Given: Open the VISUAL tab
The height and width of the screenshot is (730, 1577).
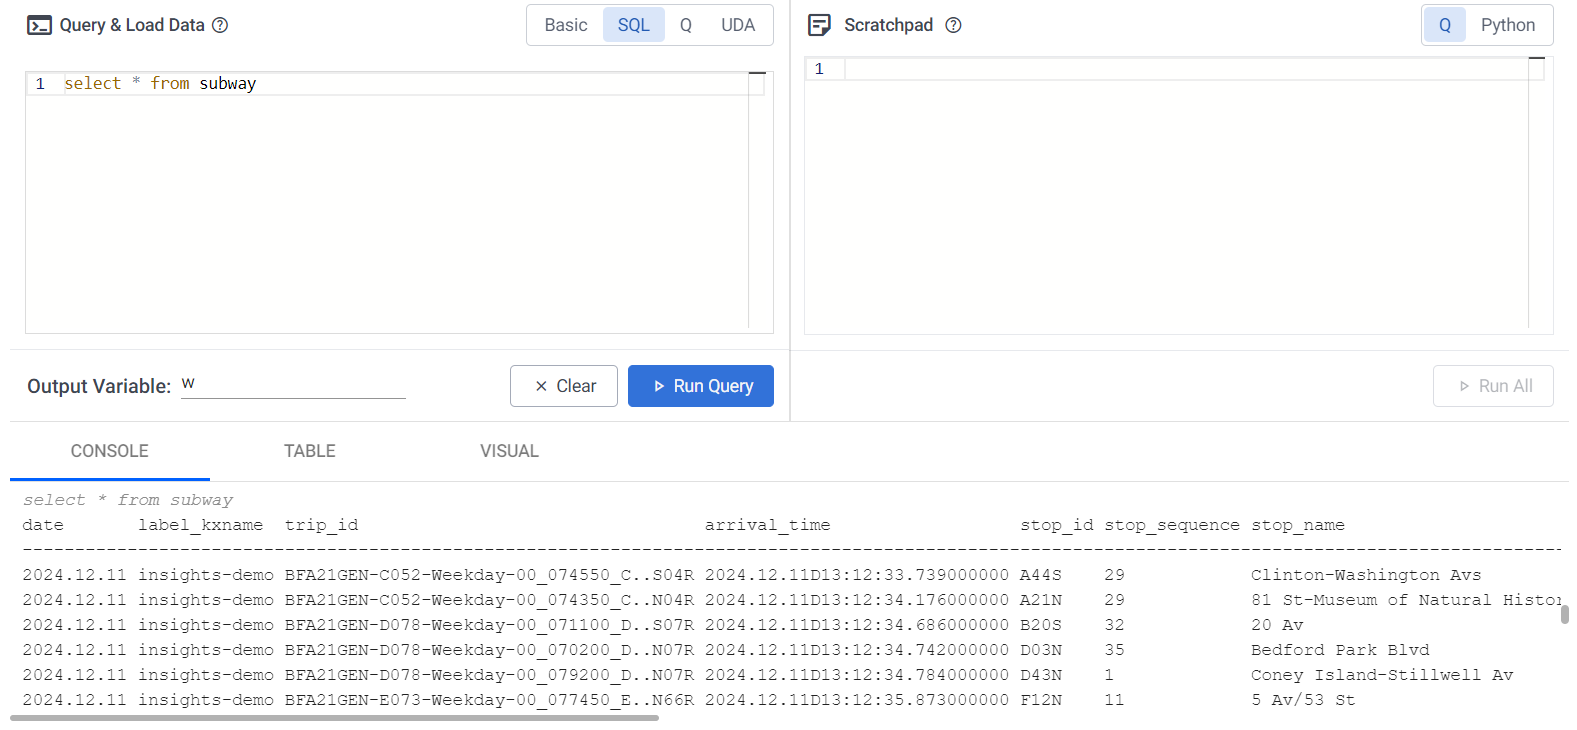Looking at the screenshot, I should coord(509,451).
